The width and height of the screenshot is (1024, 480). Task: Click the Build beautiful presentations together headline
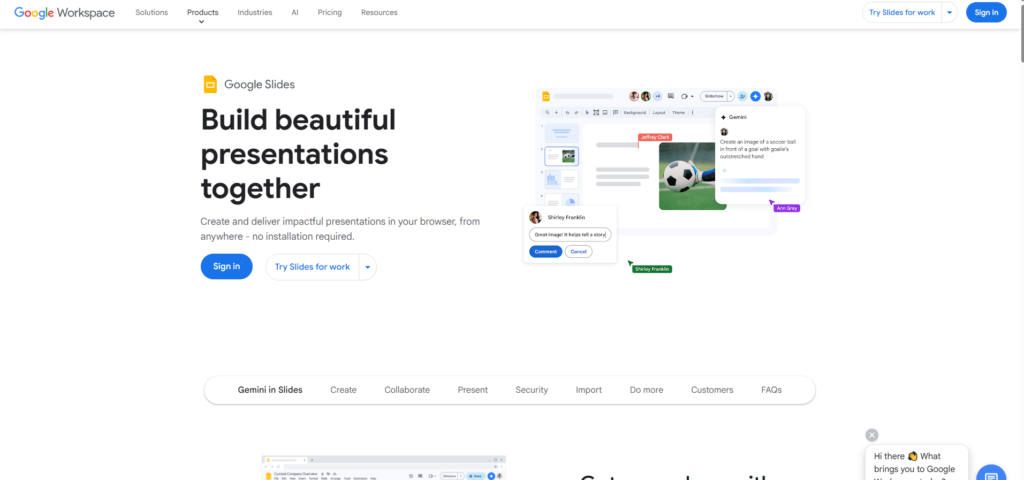[298, 154]
